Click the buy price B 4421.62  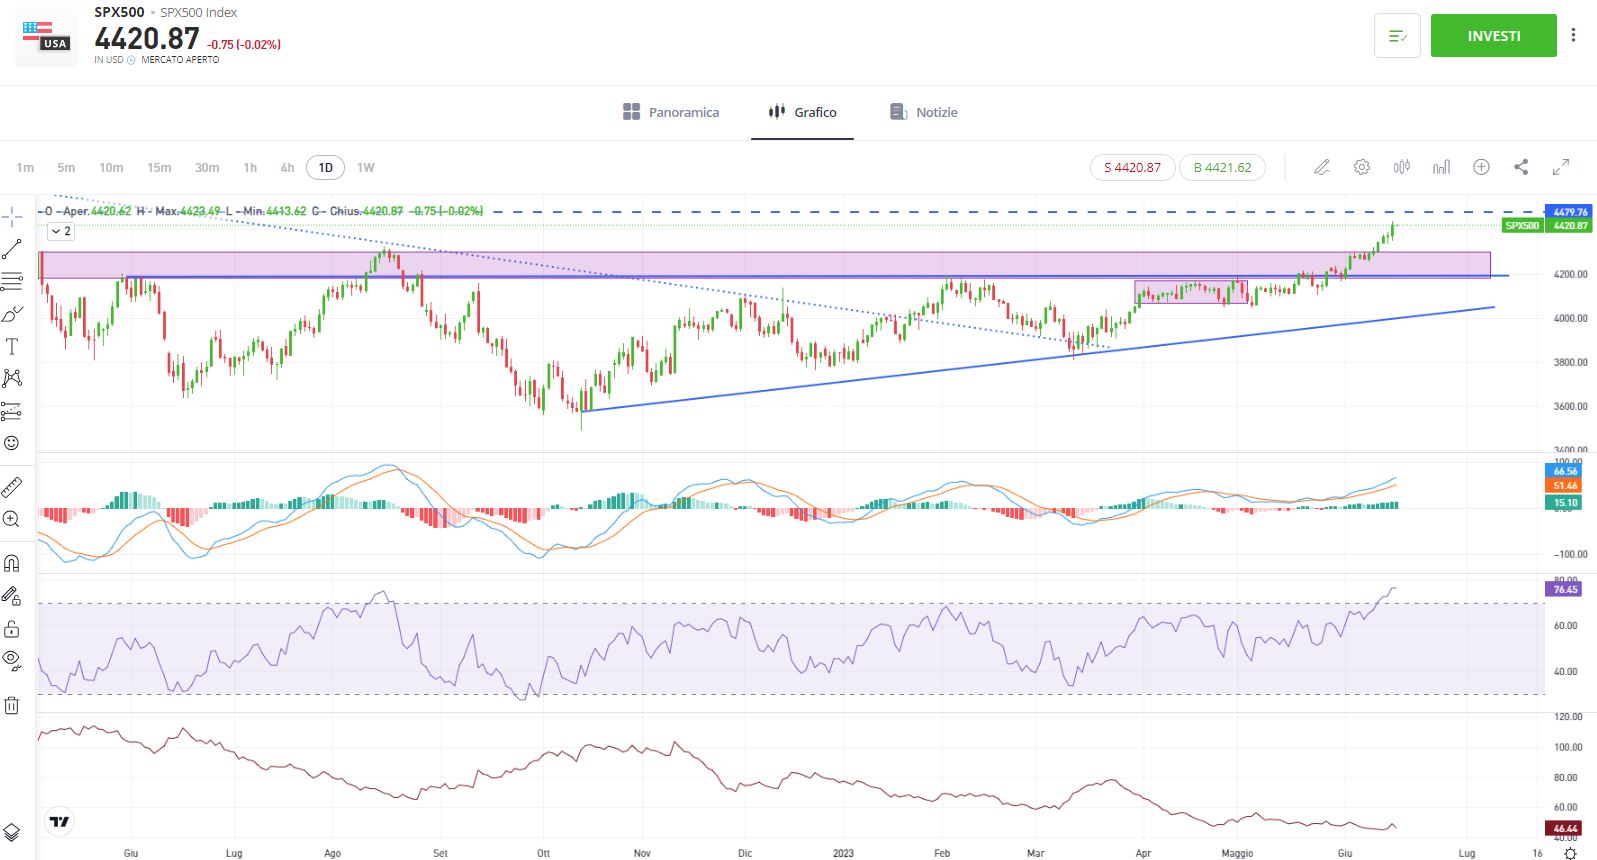tap(1222, 167)
